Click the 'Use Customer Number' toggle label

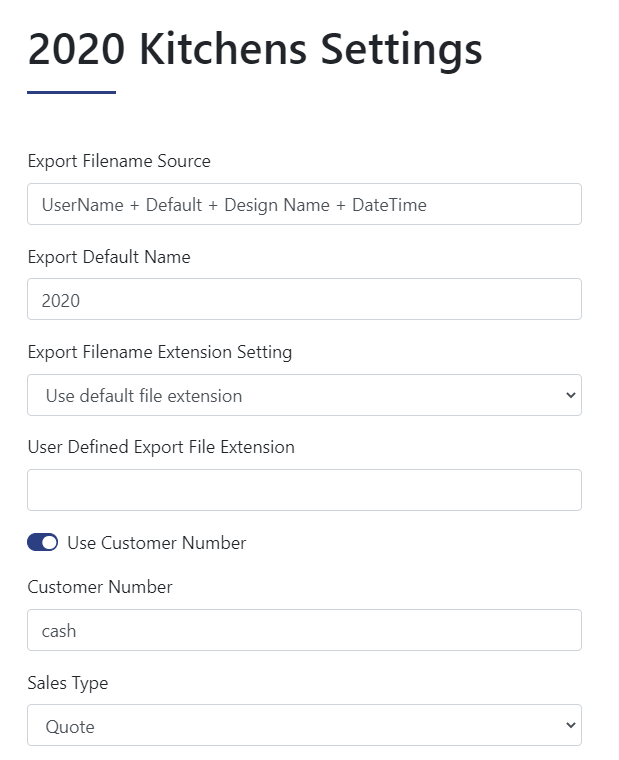(x=156, y=543)
